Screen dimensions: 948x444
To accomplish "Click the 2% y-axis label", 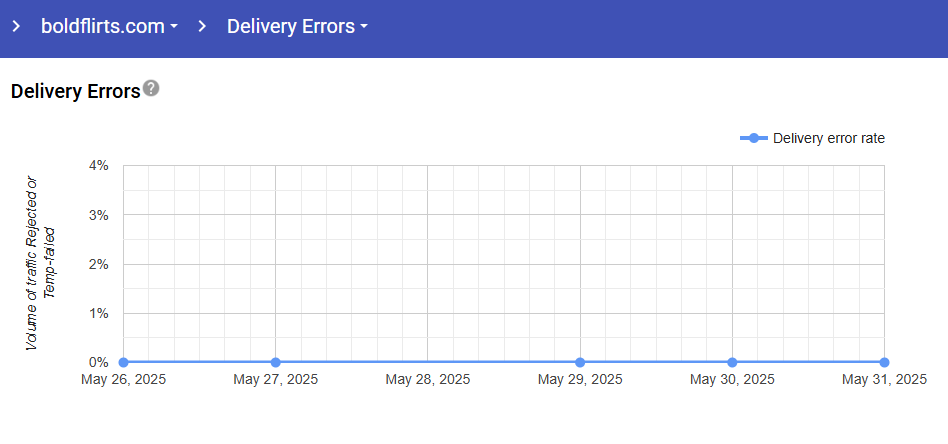I will pyautogui.click(x=98, y=264).
